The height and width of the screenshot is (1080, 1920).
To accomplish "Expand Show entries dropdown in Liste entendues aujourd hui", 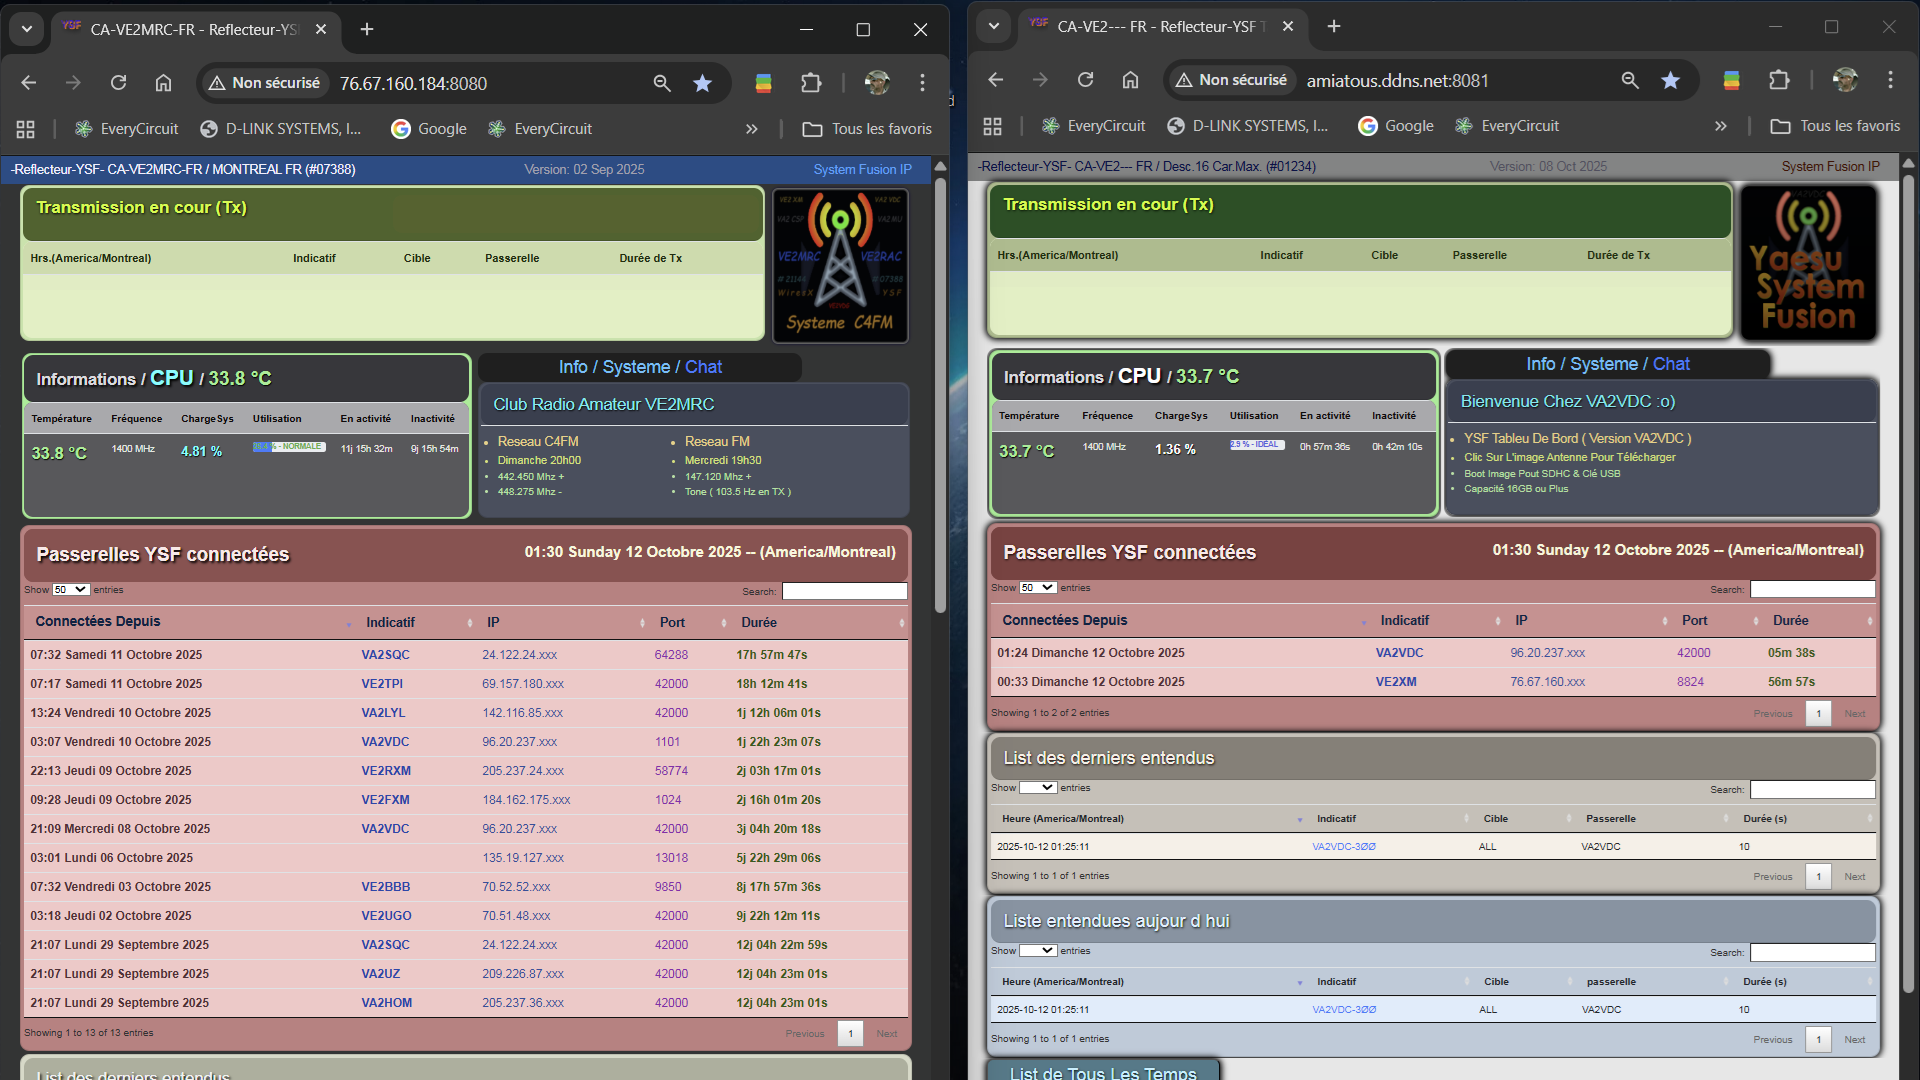I will [x=1038, y=951].
